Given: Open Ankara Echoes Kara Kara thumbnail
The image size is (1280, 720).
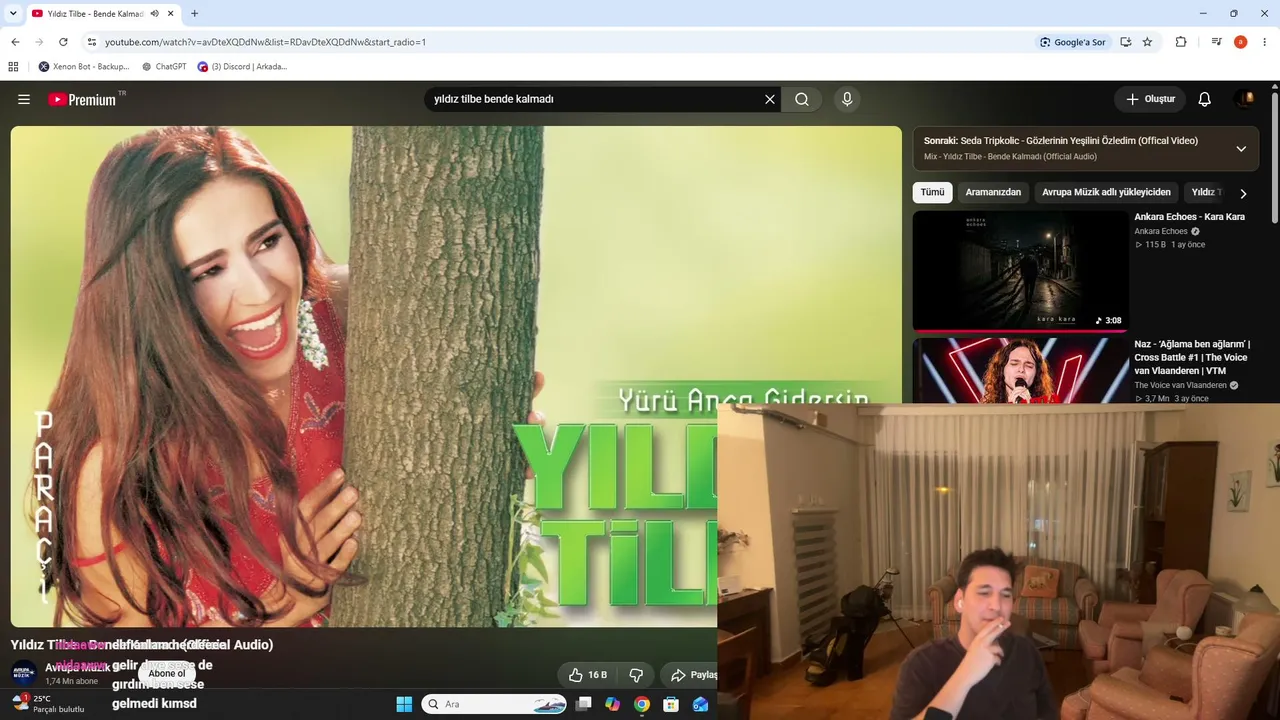Looking at the screenshot, I should [x=1020, y=270].
